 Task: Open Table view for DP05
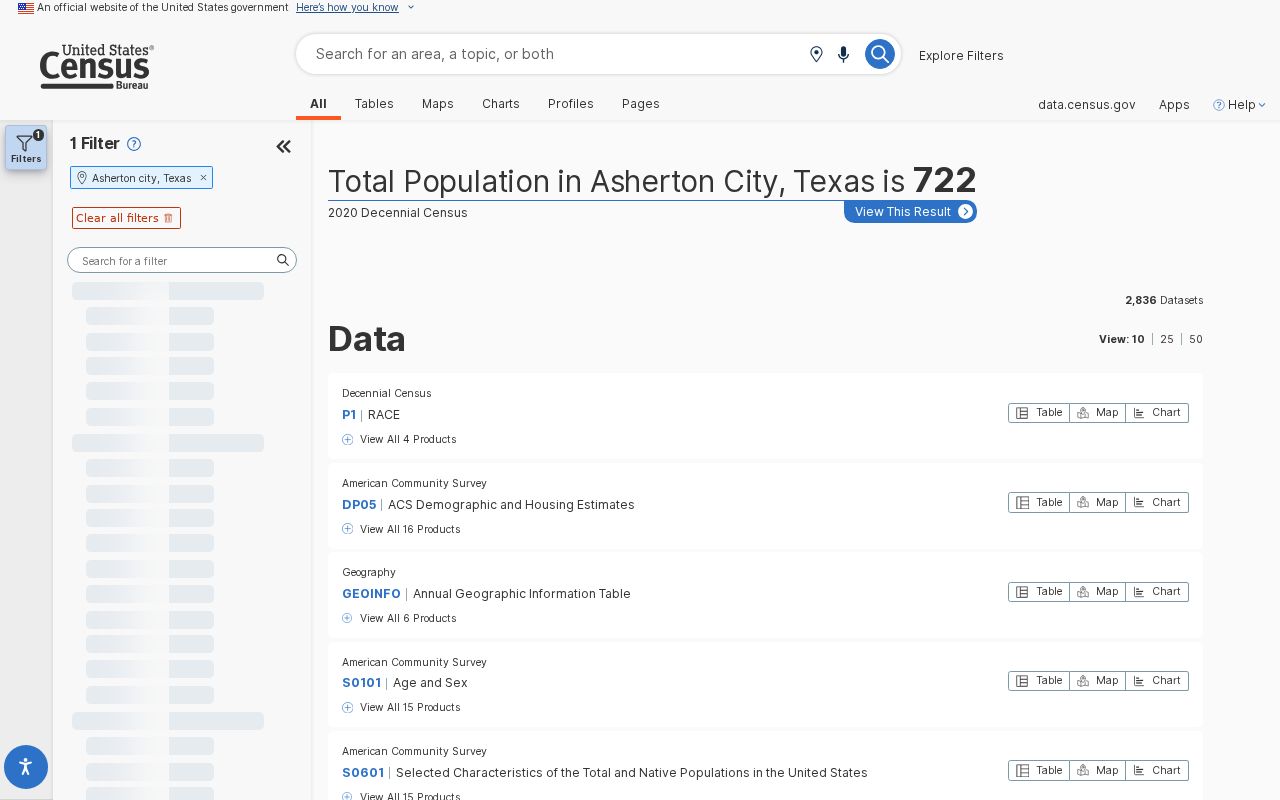(1039, 503)
